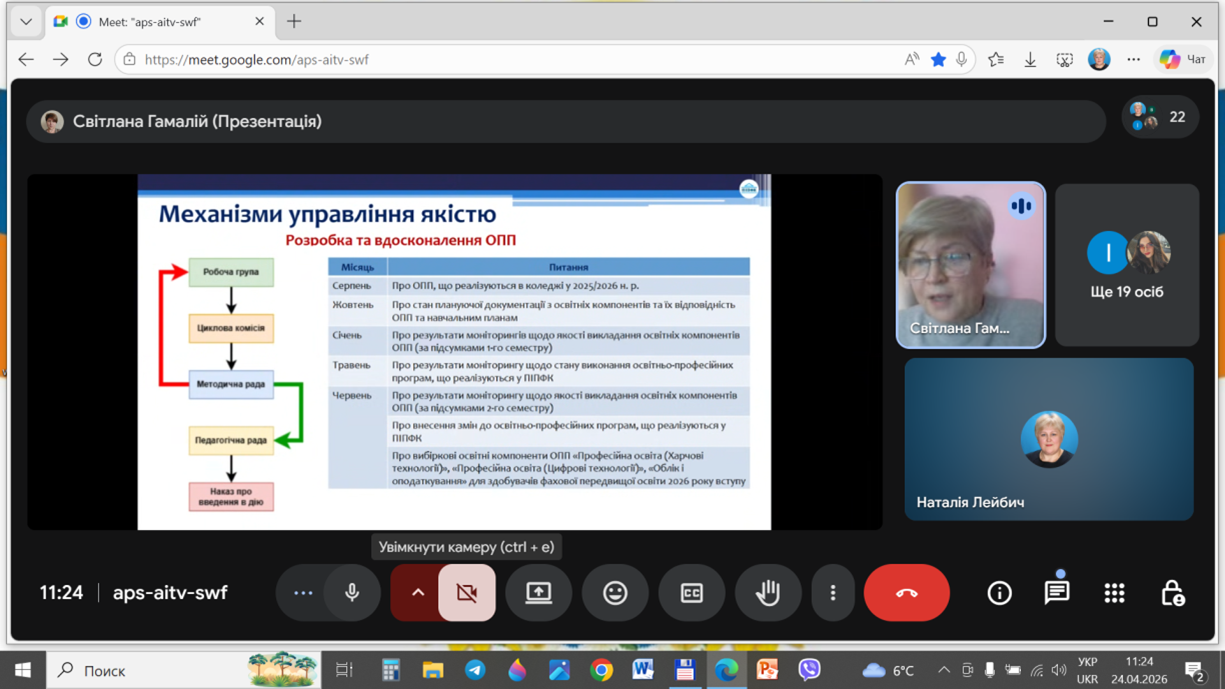
Task: Open activities grid icon
Action: pyautogui.click(x=1114, y=593)
